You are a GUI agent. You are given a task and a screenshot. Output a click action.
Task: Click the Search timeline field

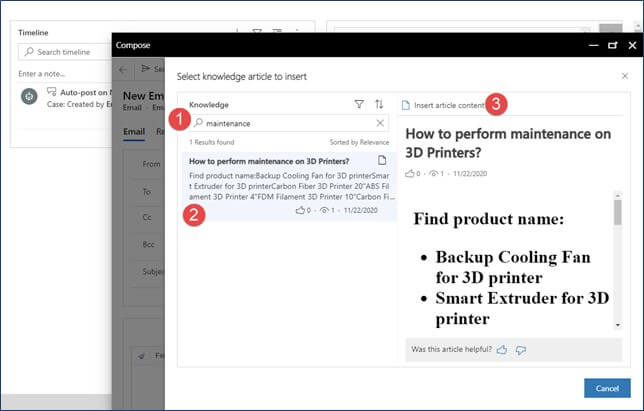[x=65, y=52]
